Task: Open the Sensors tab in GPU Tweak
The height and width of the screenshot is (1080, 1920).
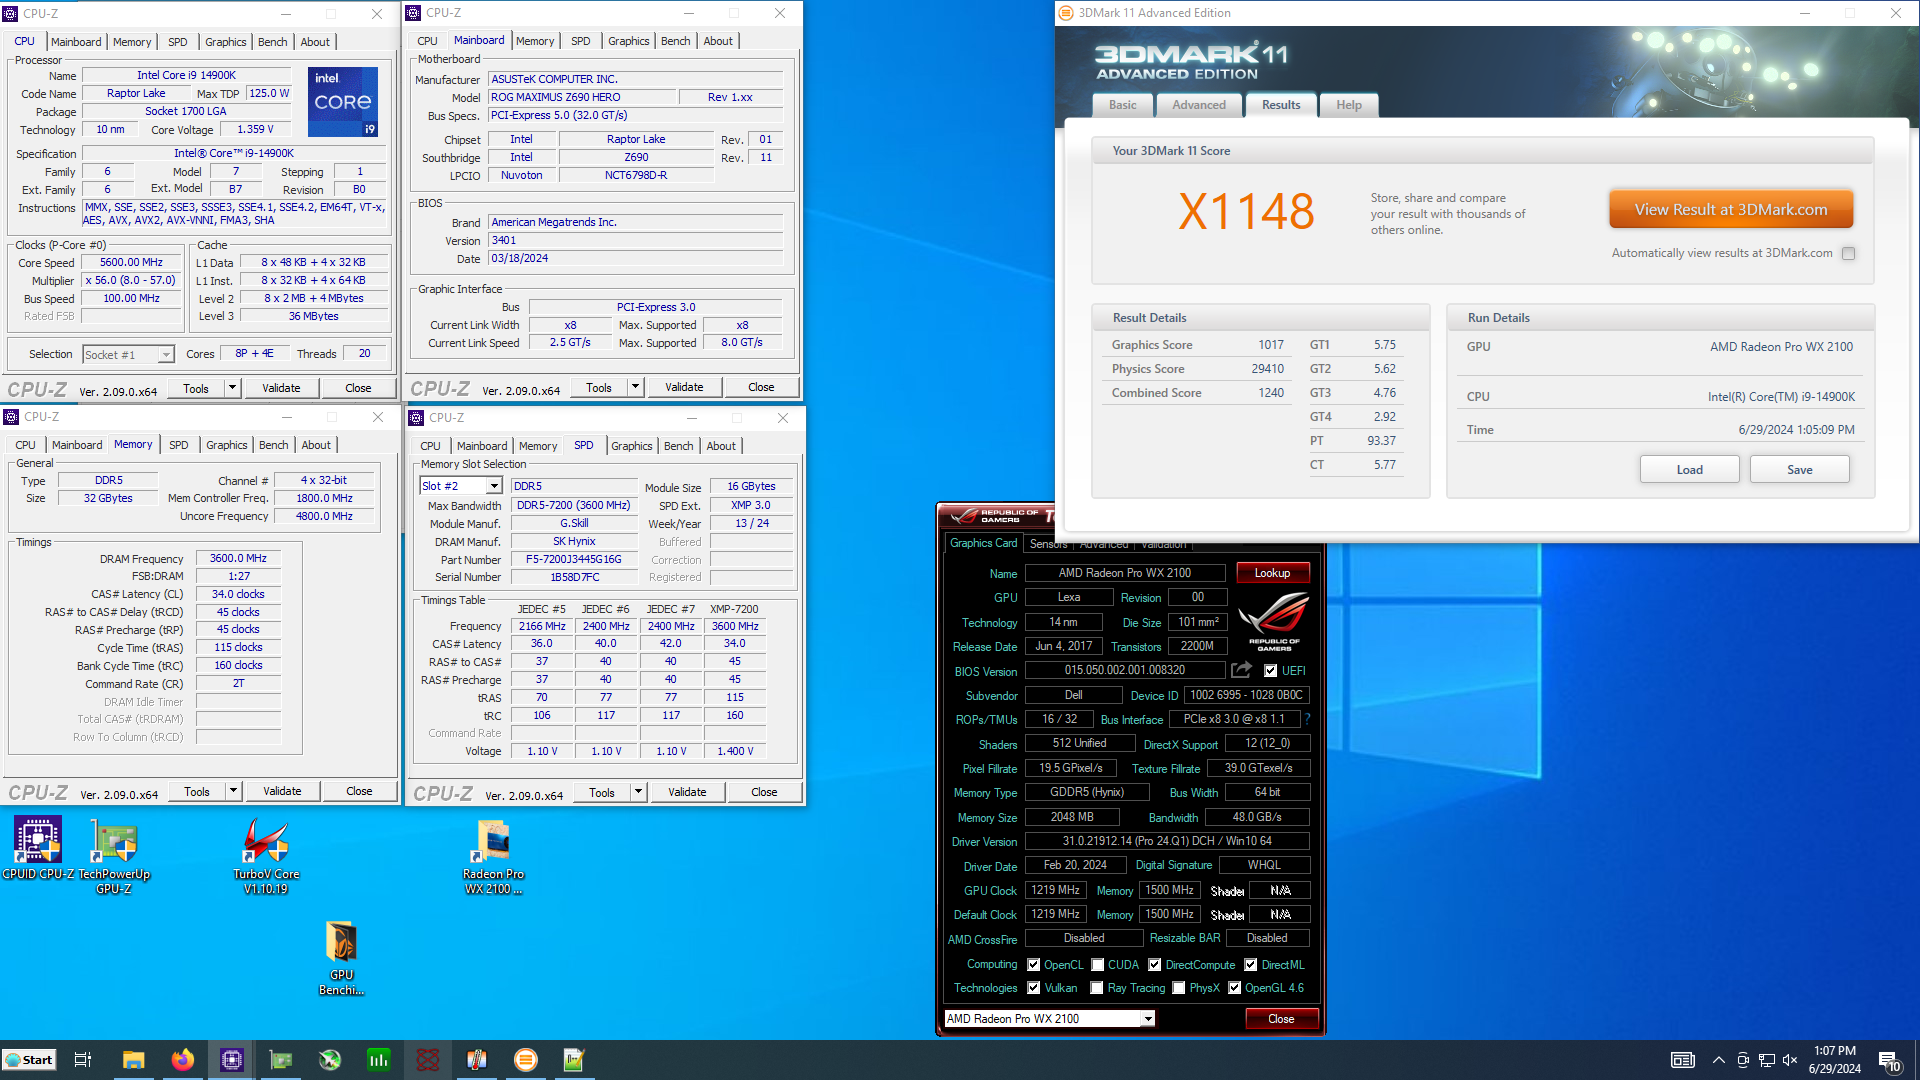Action: pos(1048,544)
